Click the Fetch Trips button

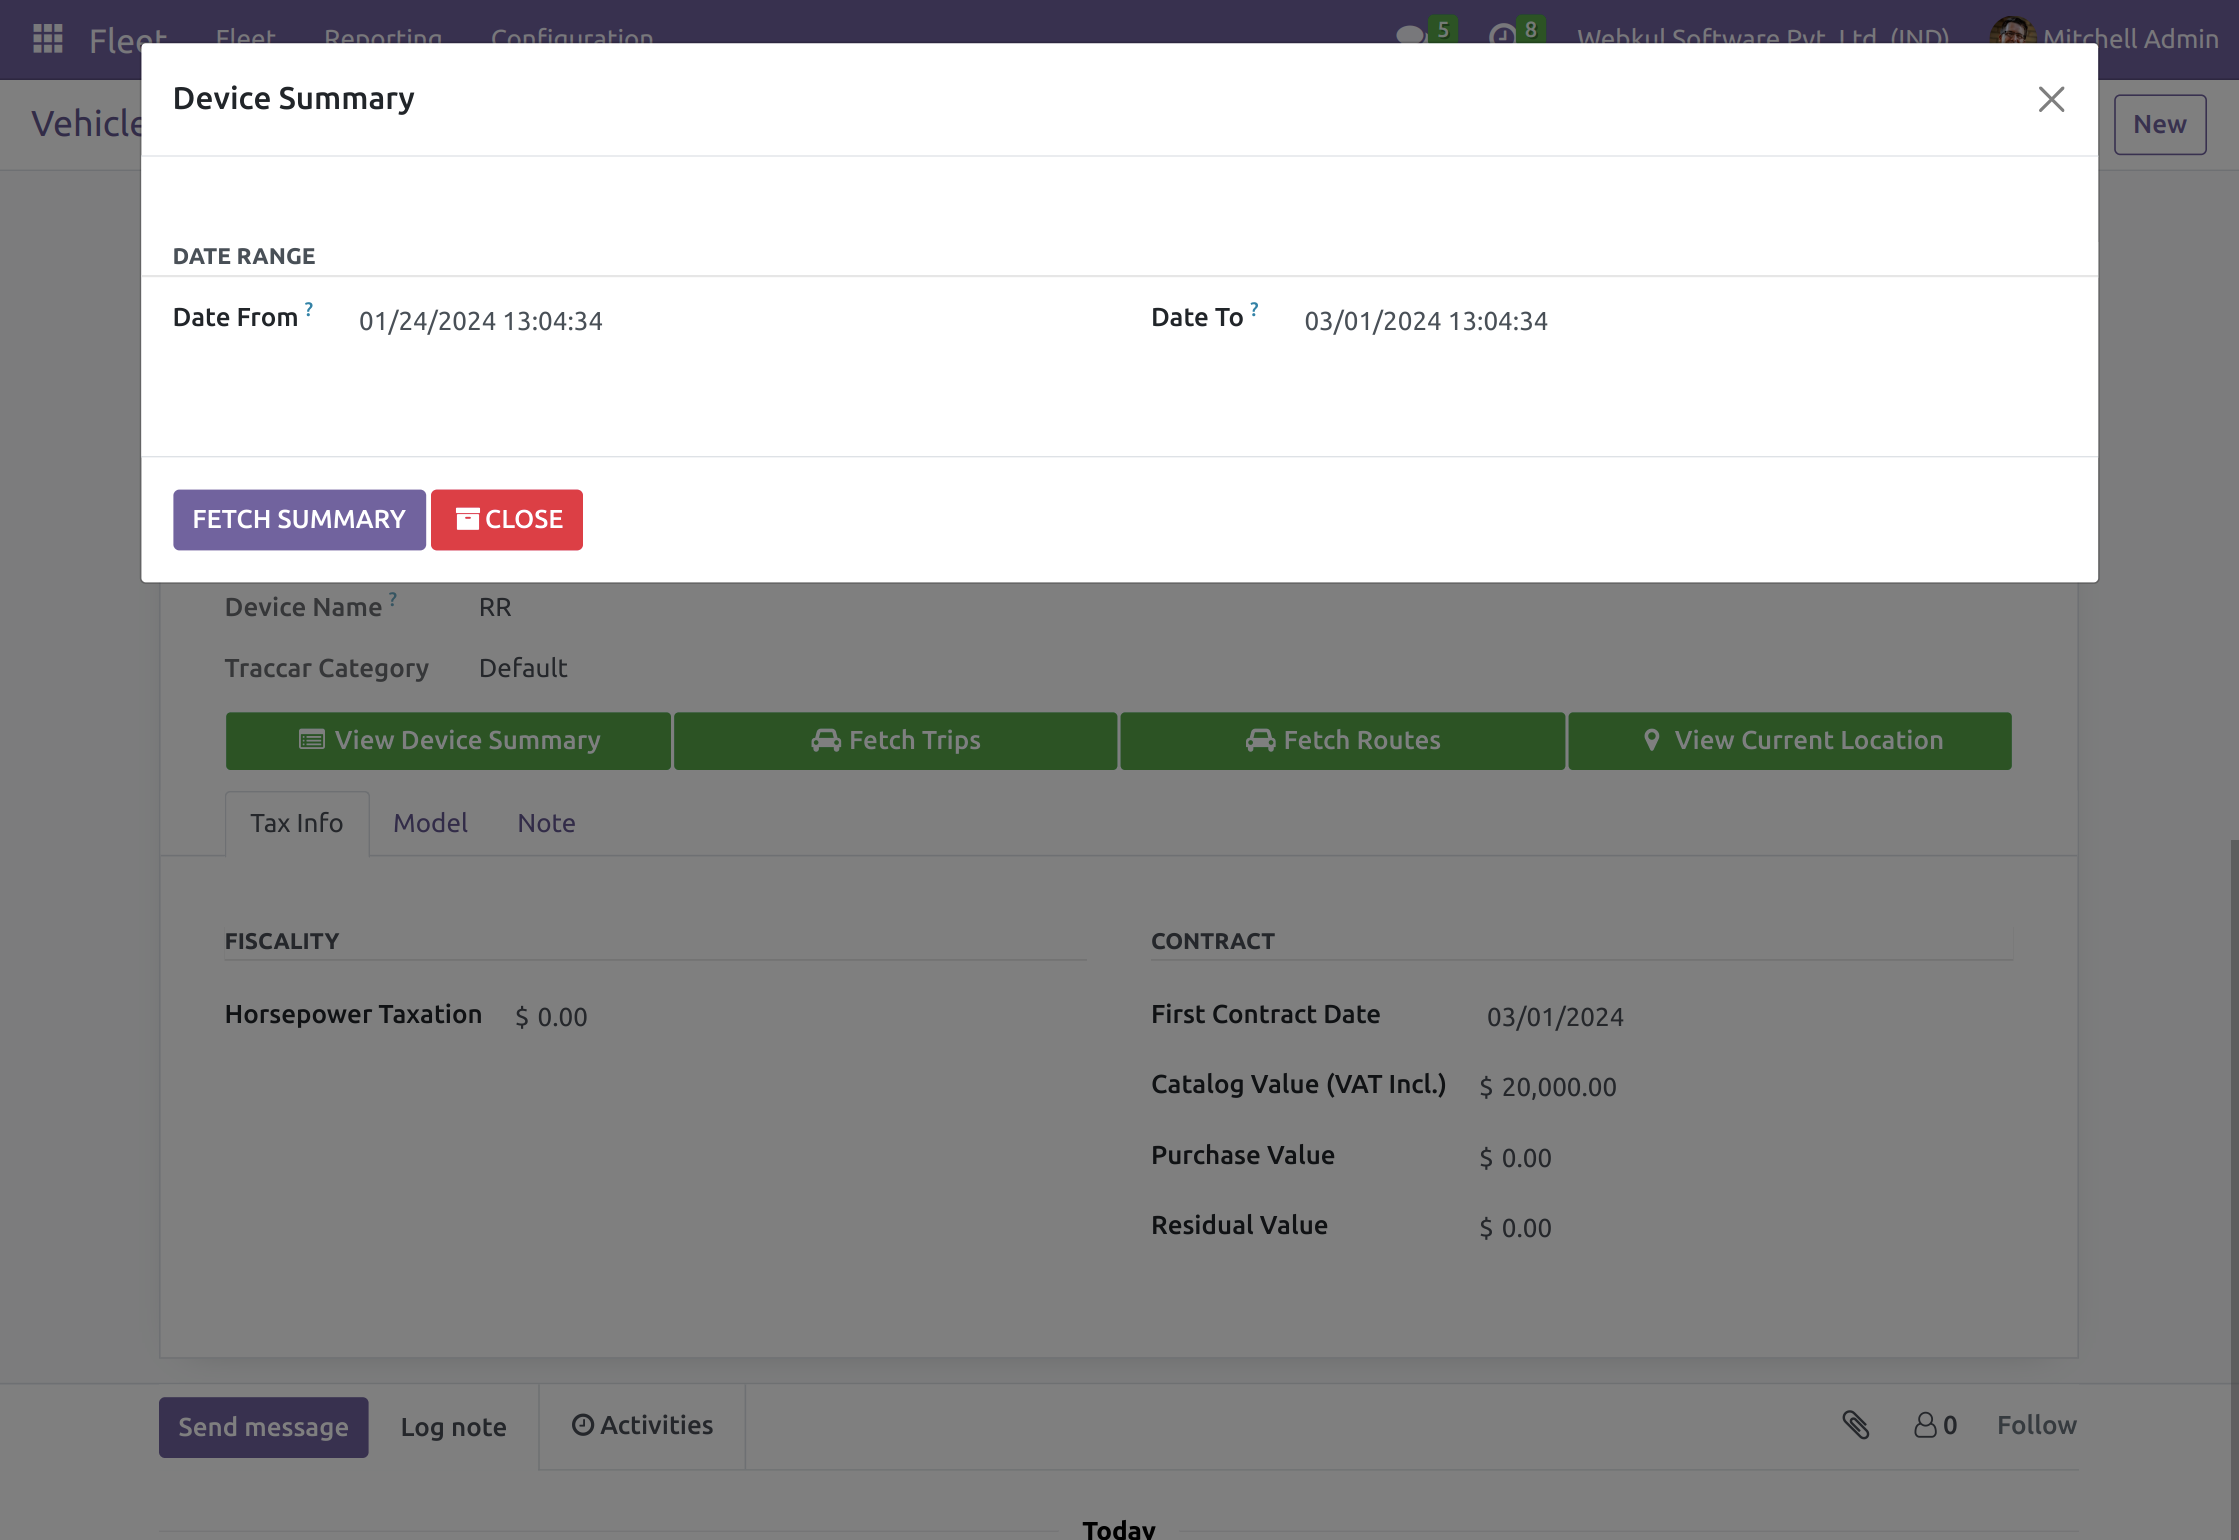(895, 741)
